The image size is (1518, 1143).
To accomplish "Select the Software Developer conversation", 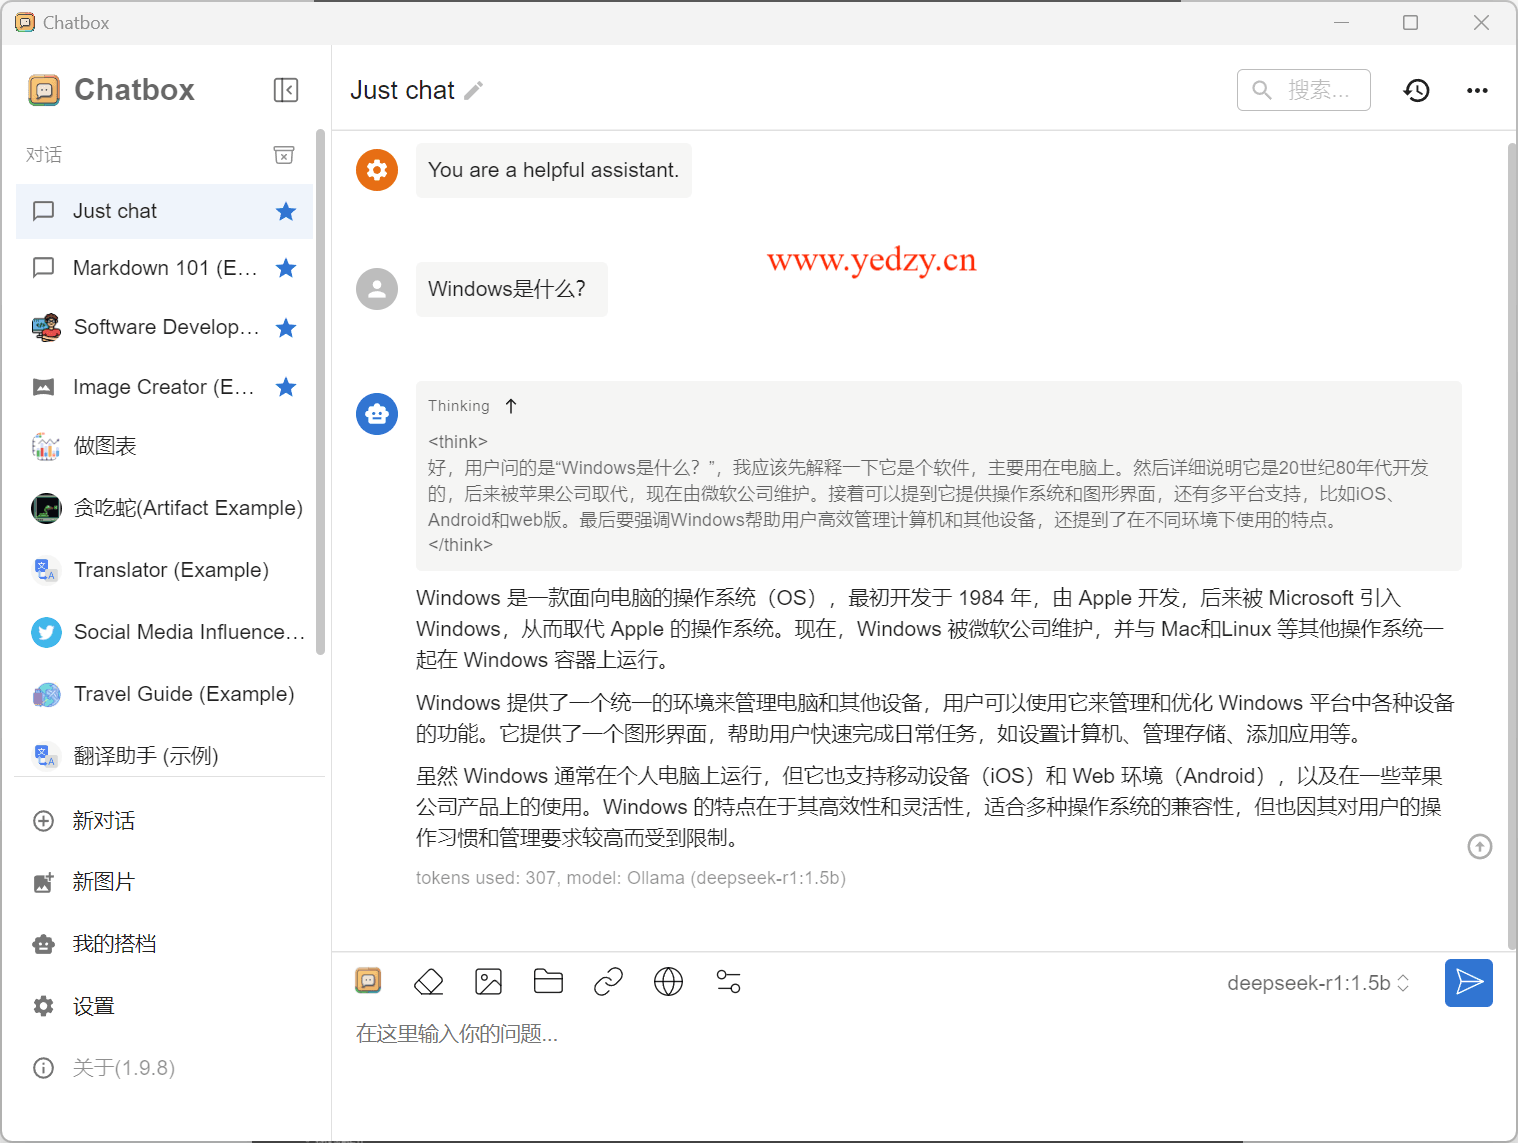I will point(164,328).
